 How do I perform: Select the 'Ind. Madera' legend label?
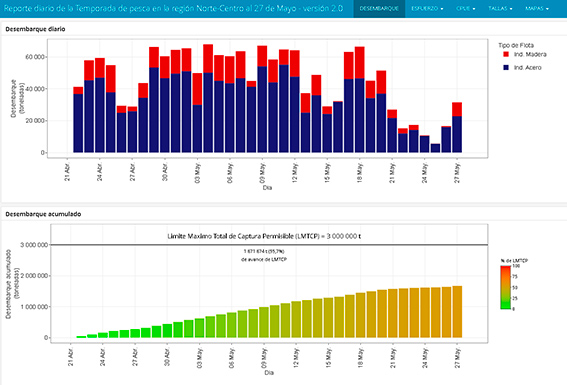coord(530,55)
